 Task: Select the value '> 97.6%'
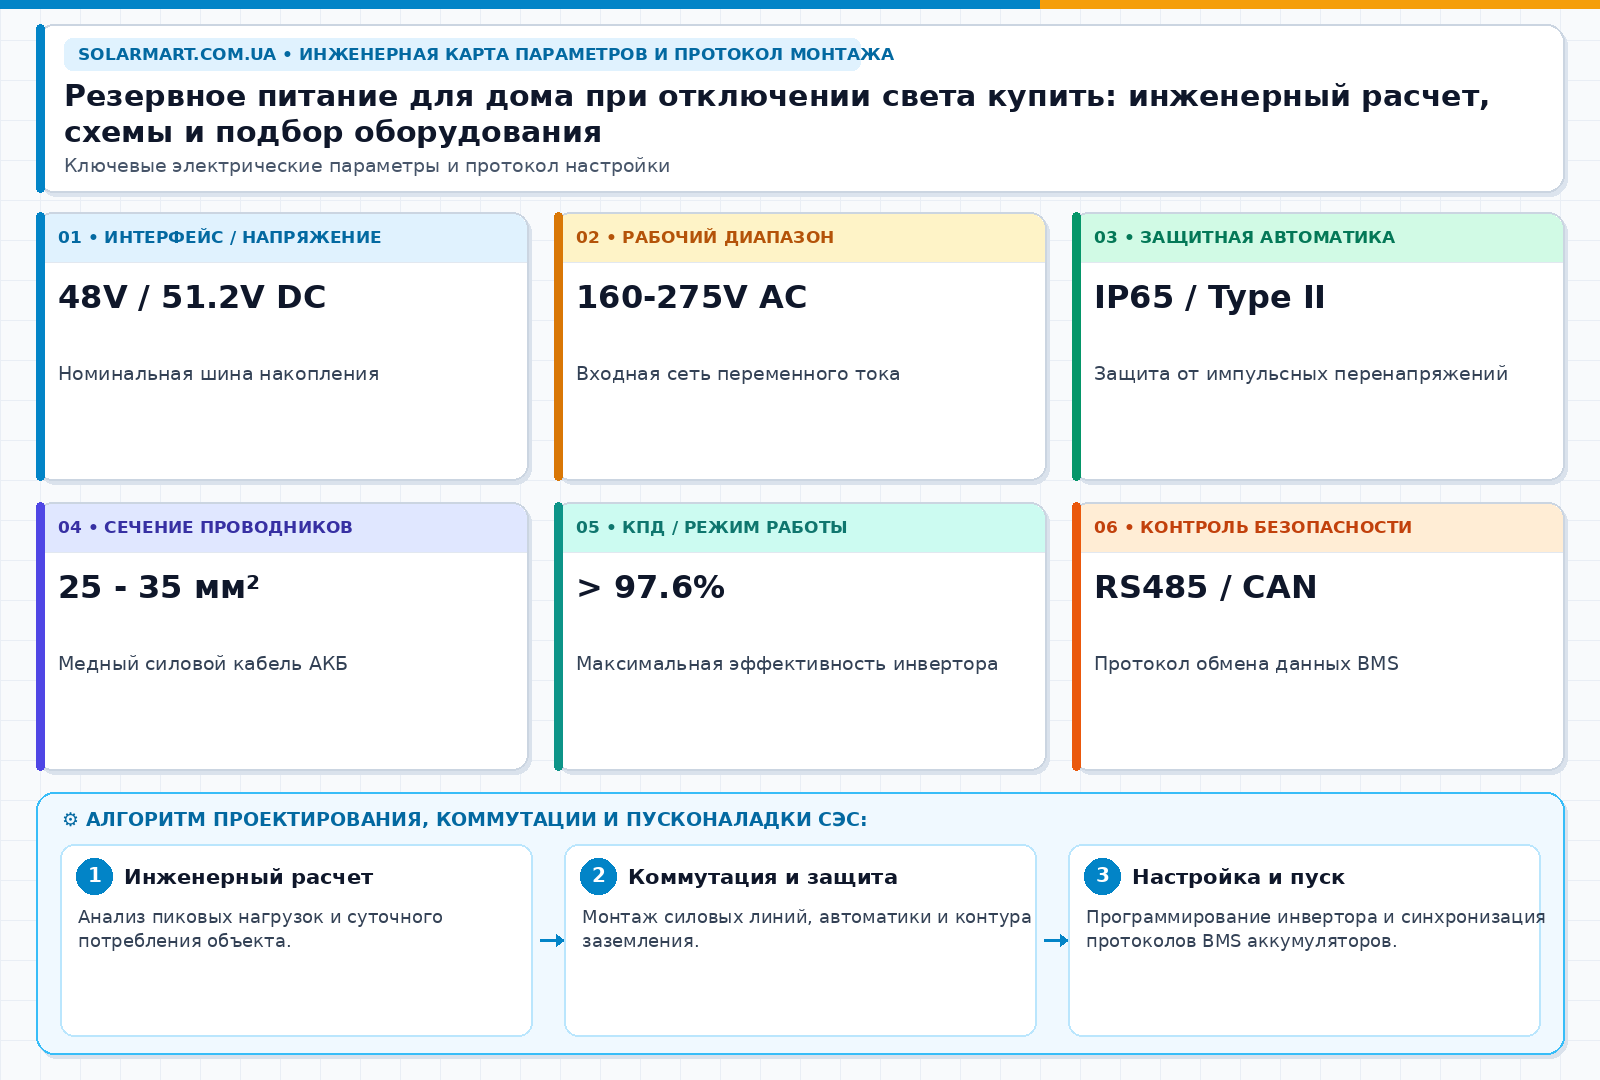pyautogui.click(x=651, y=587)
